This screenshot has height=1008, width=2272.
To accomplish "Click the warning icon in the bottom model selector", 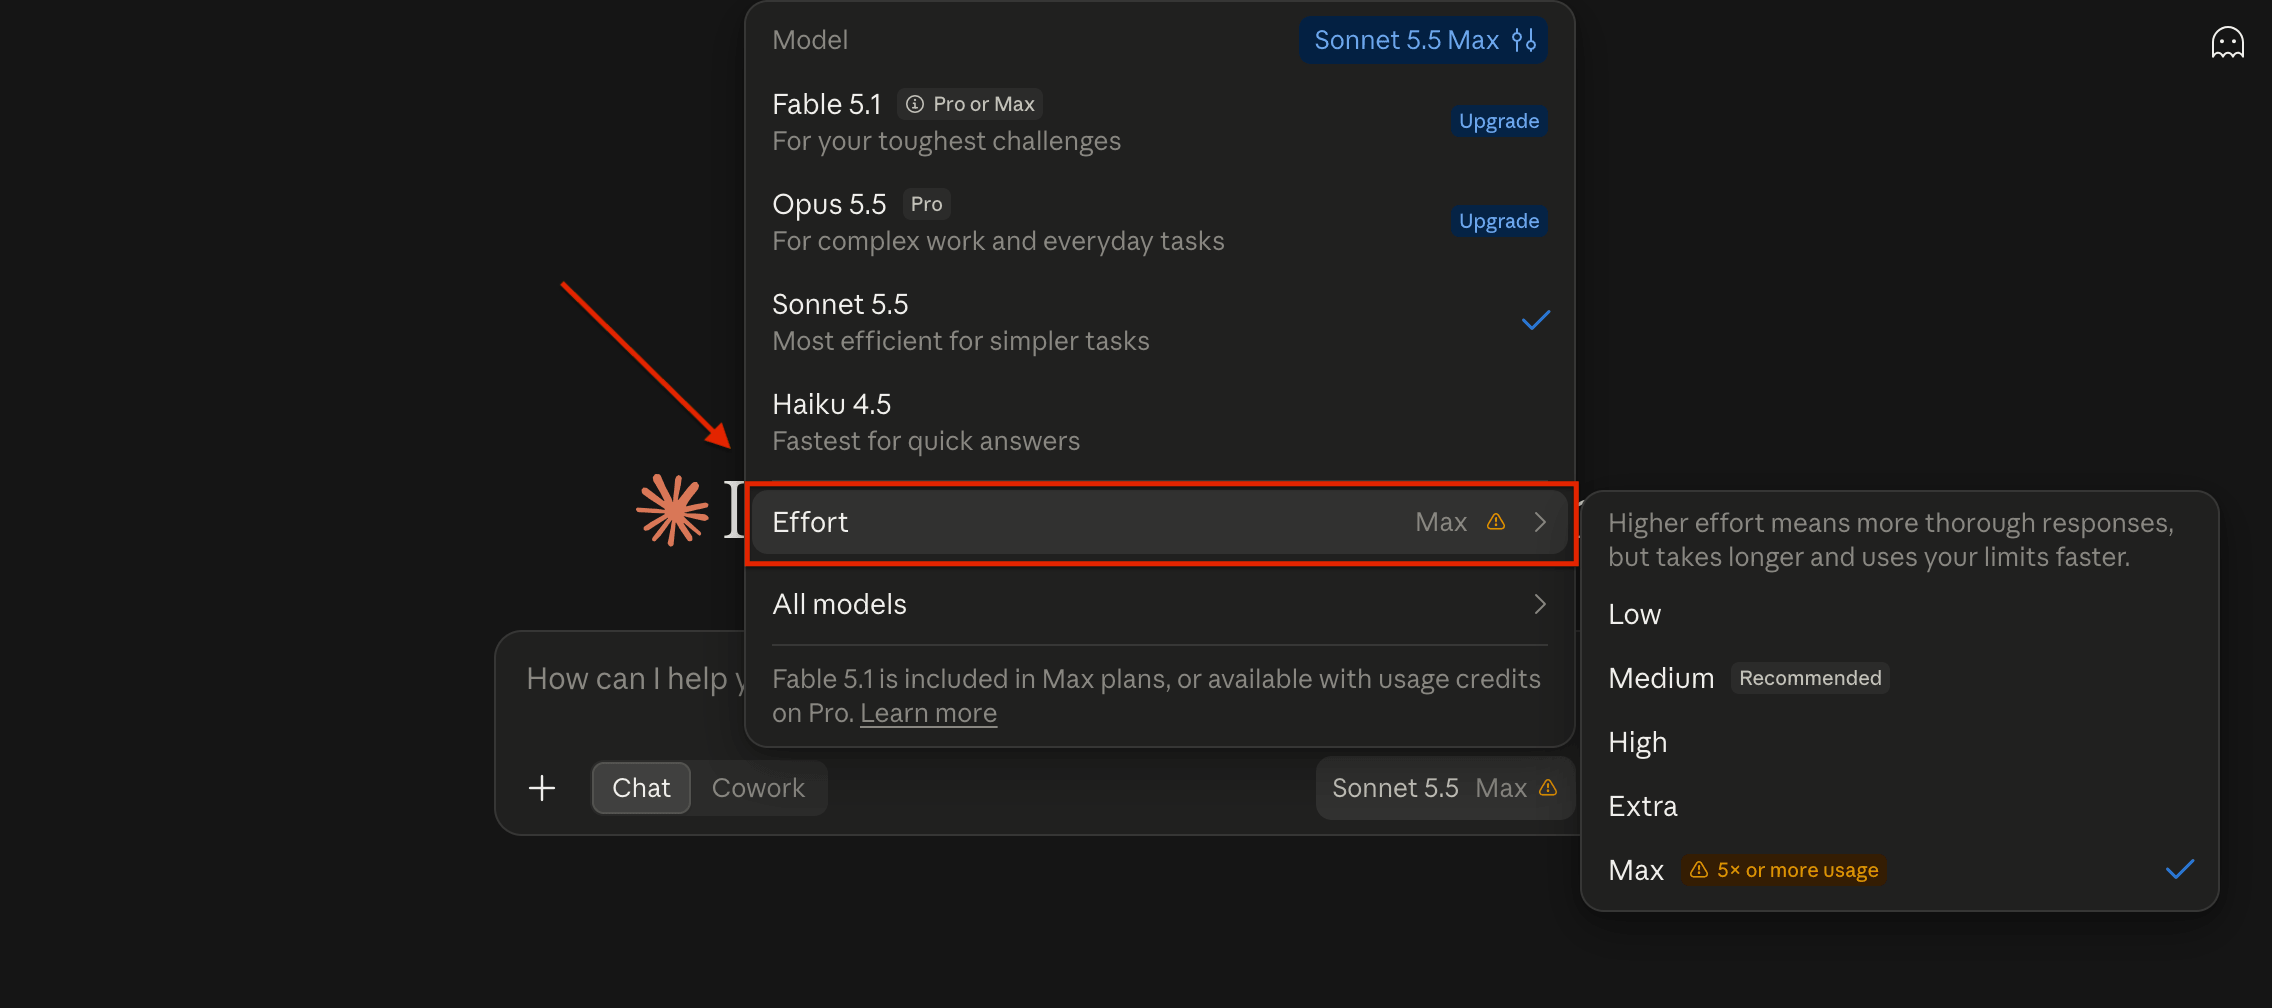I will click(x=1548, y=788).
